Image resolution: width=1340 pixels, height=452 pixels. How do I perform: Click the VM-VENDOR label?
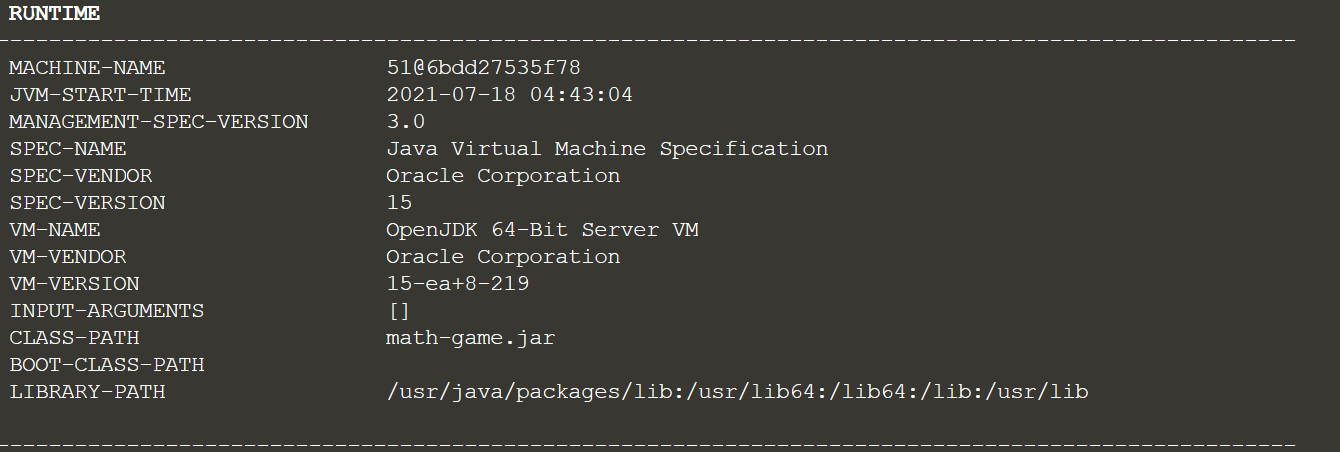(x=68, y=257)
